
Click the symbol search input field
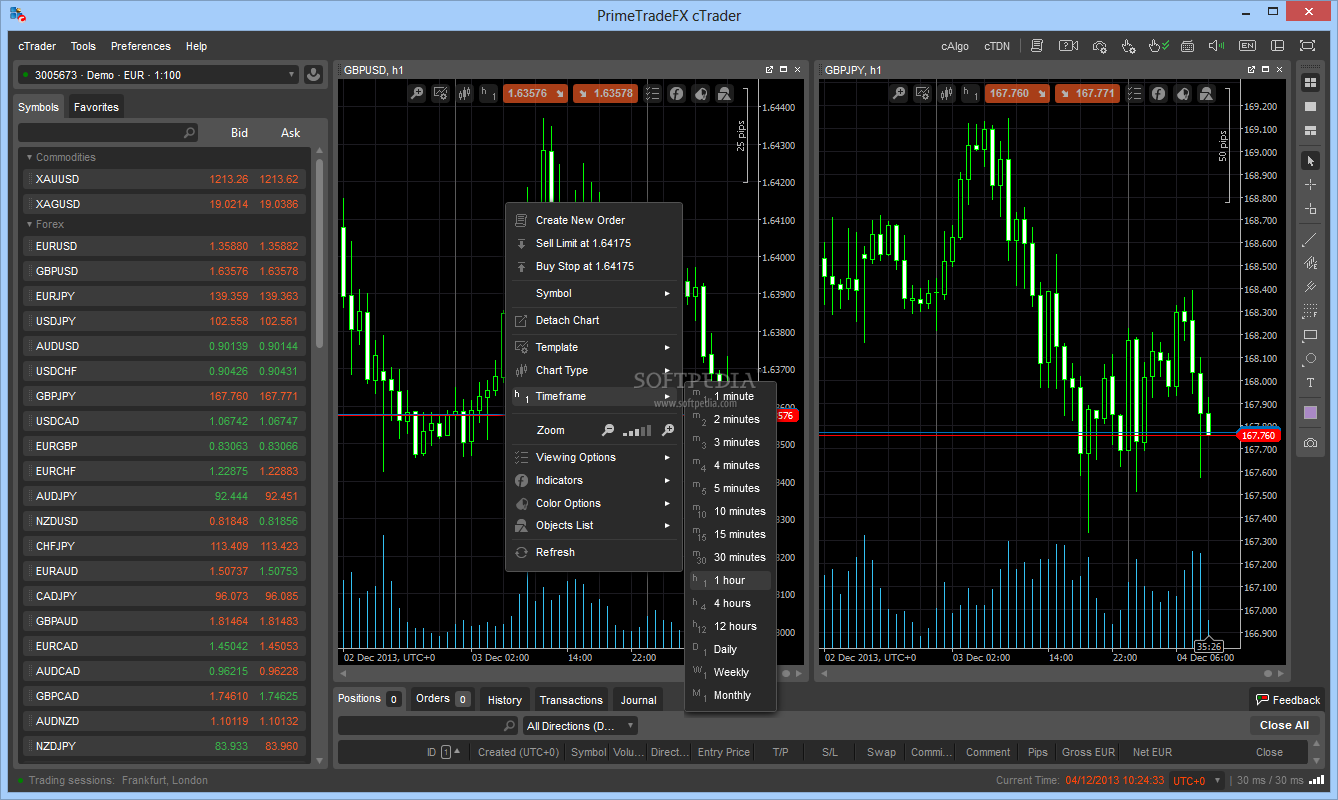point(108,132)
